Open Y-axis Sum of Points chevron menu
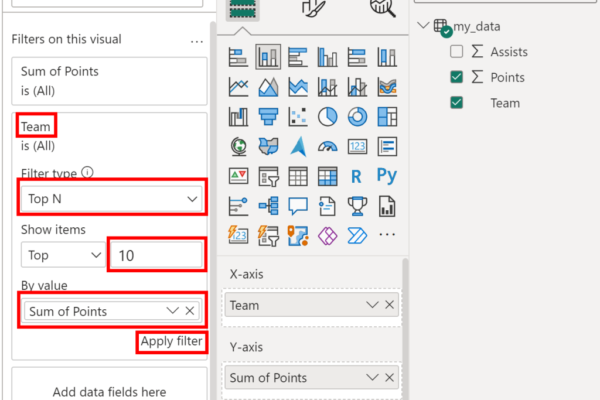The height and width of the screenshot is (400, 600). pyautogui.click(x=372, y=377)
